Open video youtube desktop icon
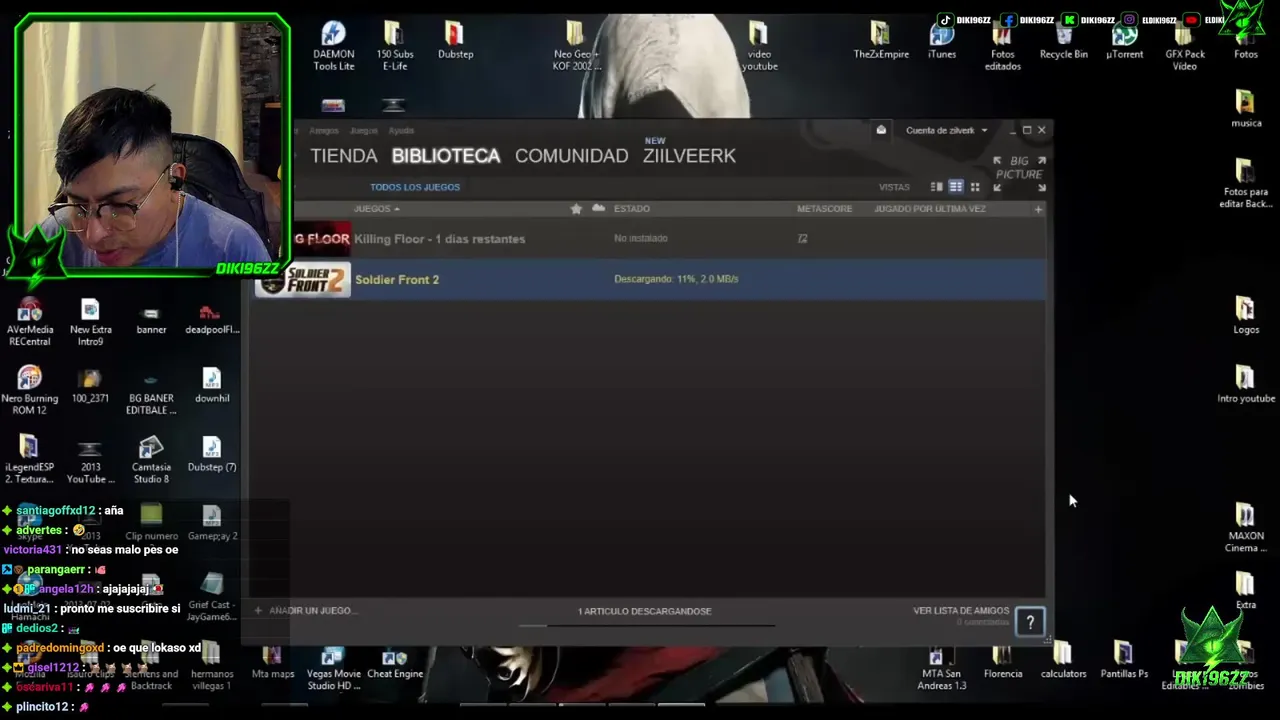 click(x=759, y=46)
